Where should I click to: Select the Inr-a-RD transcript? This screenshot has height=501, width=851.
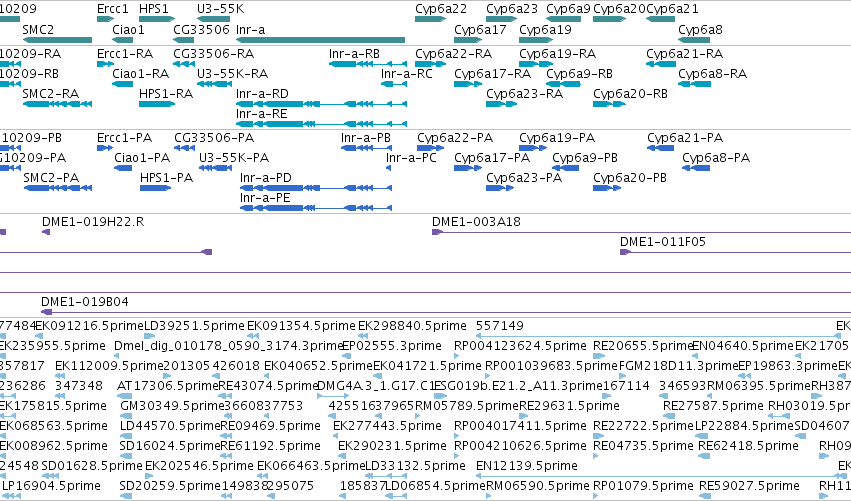321,104
